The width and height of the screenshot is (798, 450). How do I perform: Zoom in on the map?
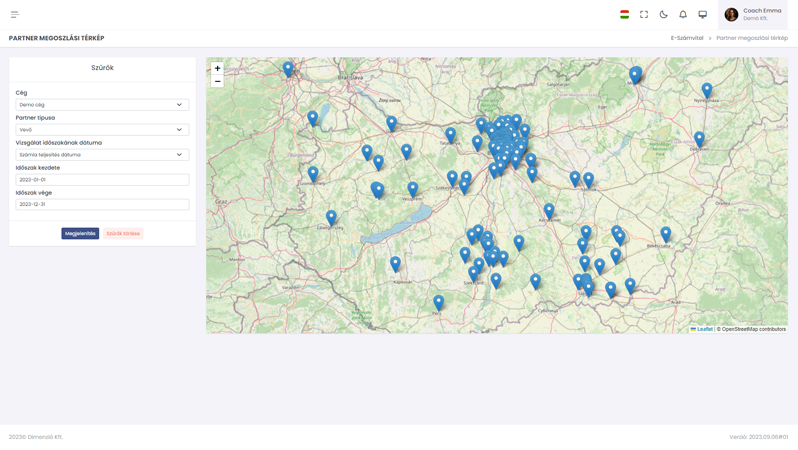click(x=217, y=69)
